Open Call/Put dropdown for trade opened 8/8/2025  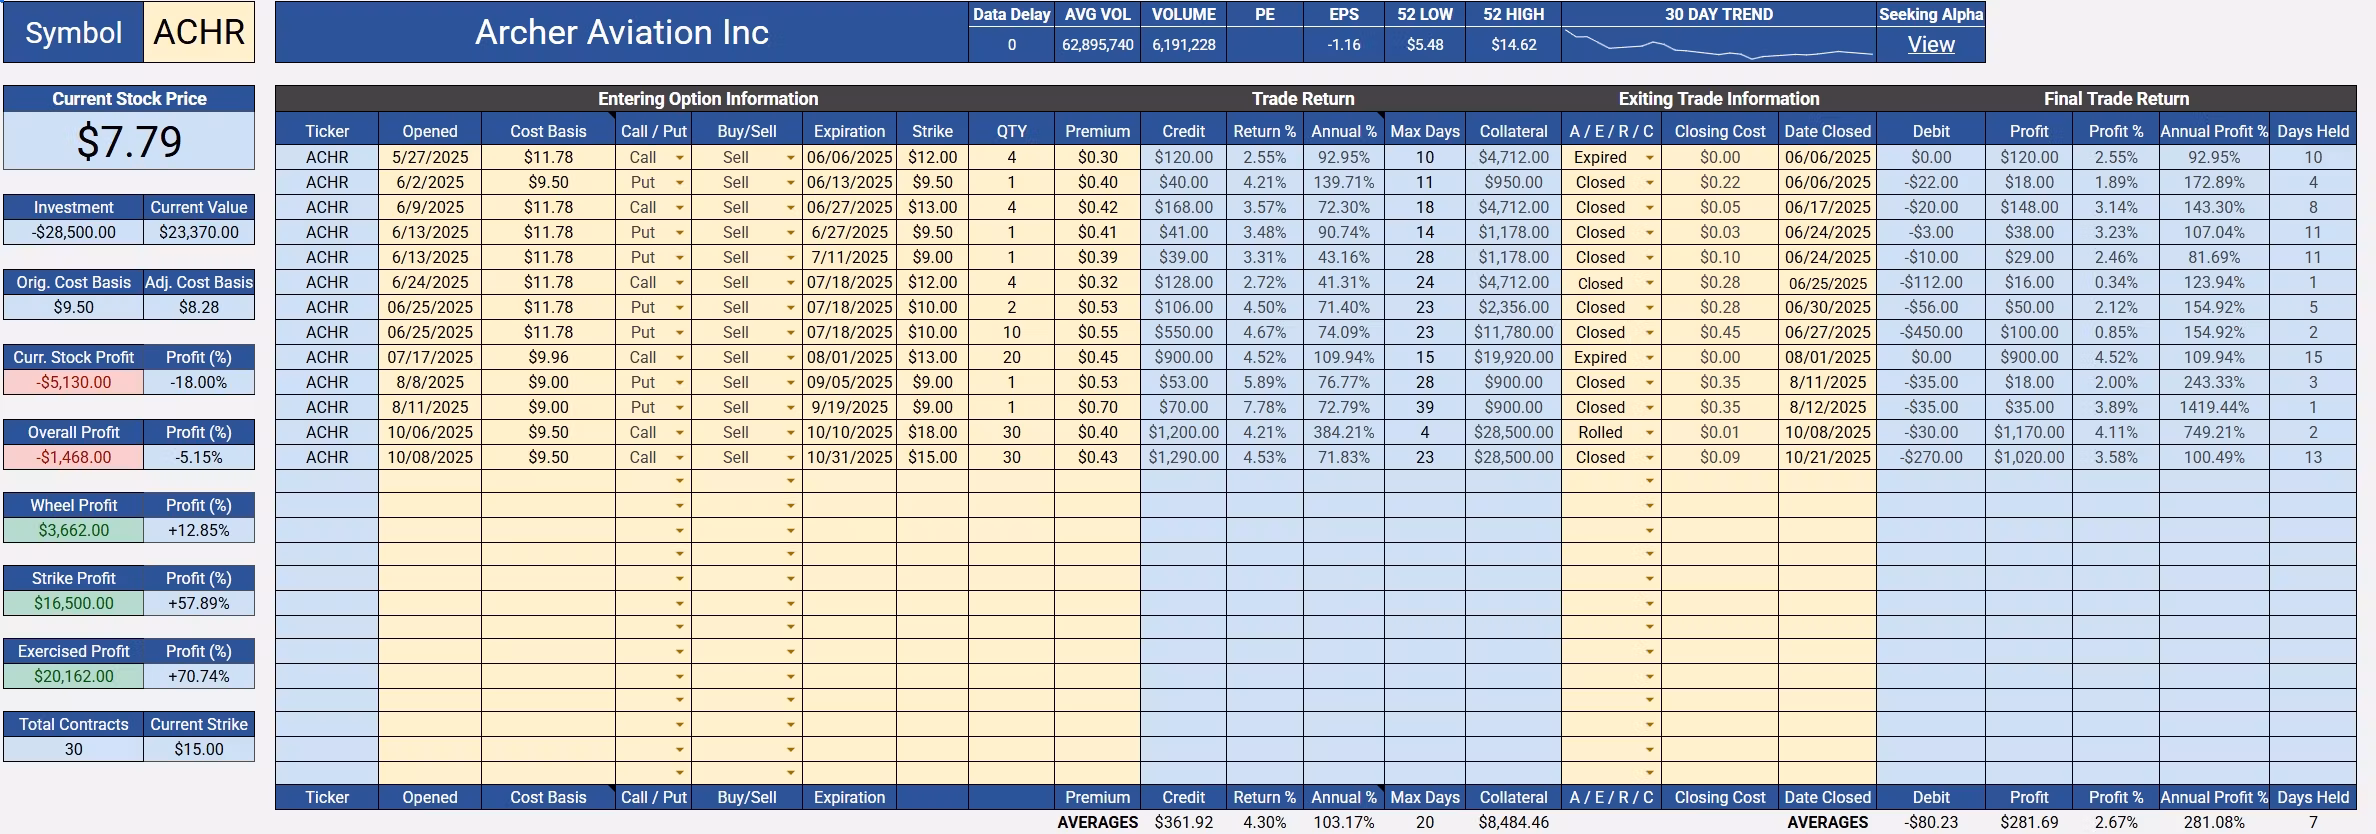pos(680,383)
